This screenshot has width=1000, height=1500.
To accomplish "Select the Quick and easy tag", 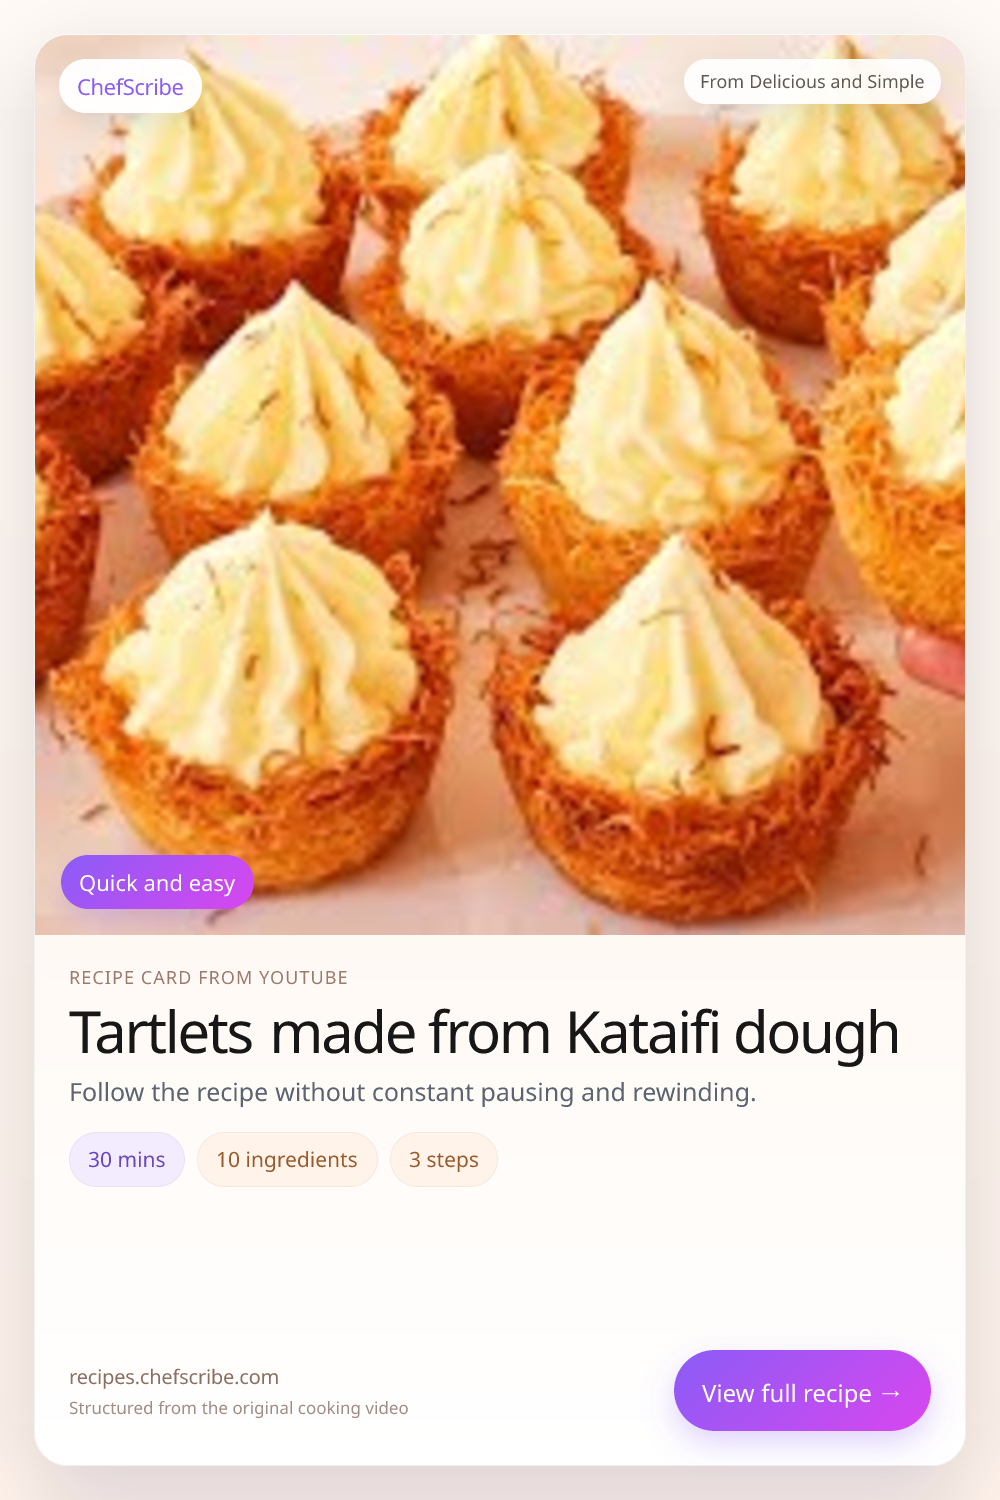I will point(157,882).
